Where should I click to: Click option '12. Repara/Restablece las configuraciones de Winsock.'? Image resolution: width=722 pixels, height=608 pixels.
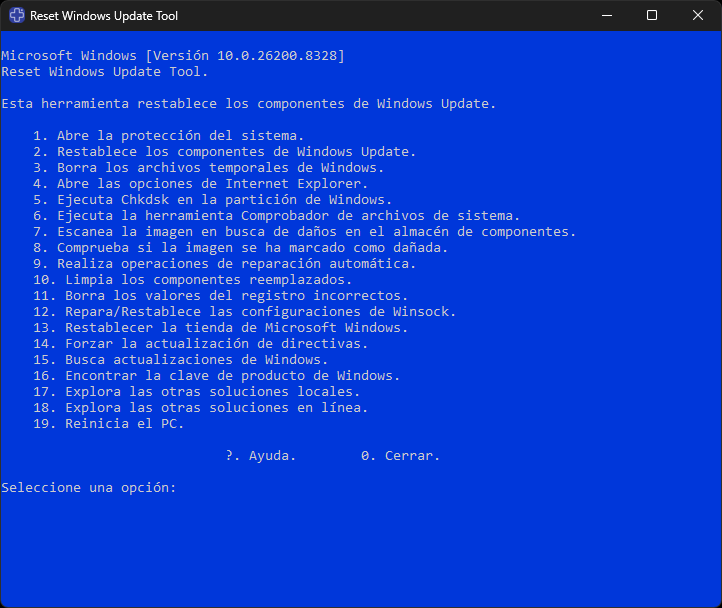coord(245,312)
